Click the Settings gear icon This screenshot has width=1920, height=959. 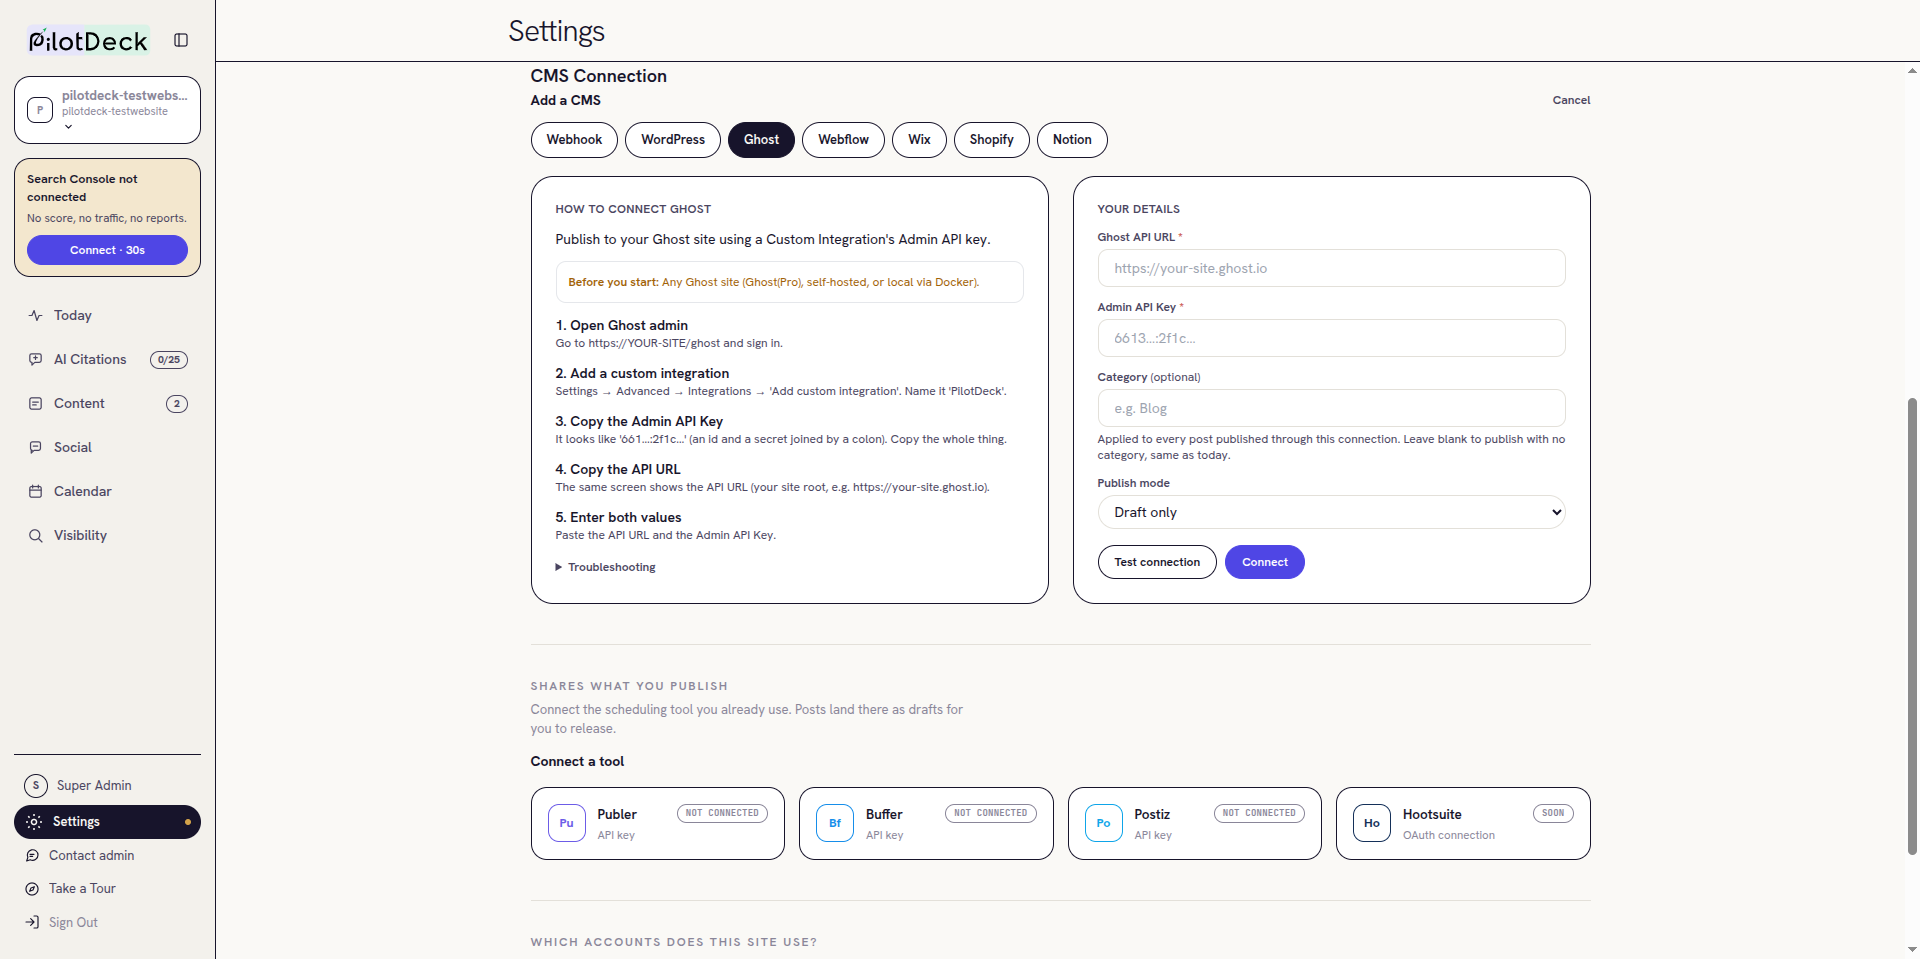34,821
